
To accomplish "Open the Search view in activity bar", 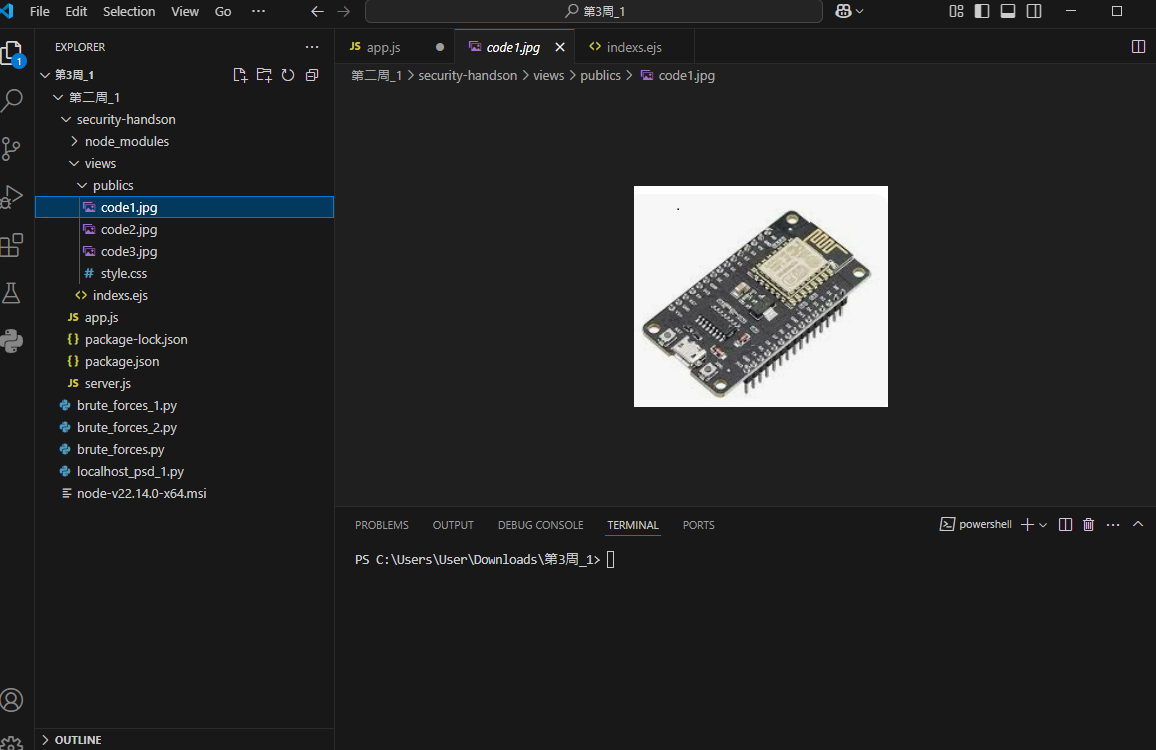I will [12, 100].
